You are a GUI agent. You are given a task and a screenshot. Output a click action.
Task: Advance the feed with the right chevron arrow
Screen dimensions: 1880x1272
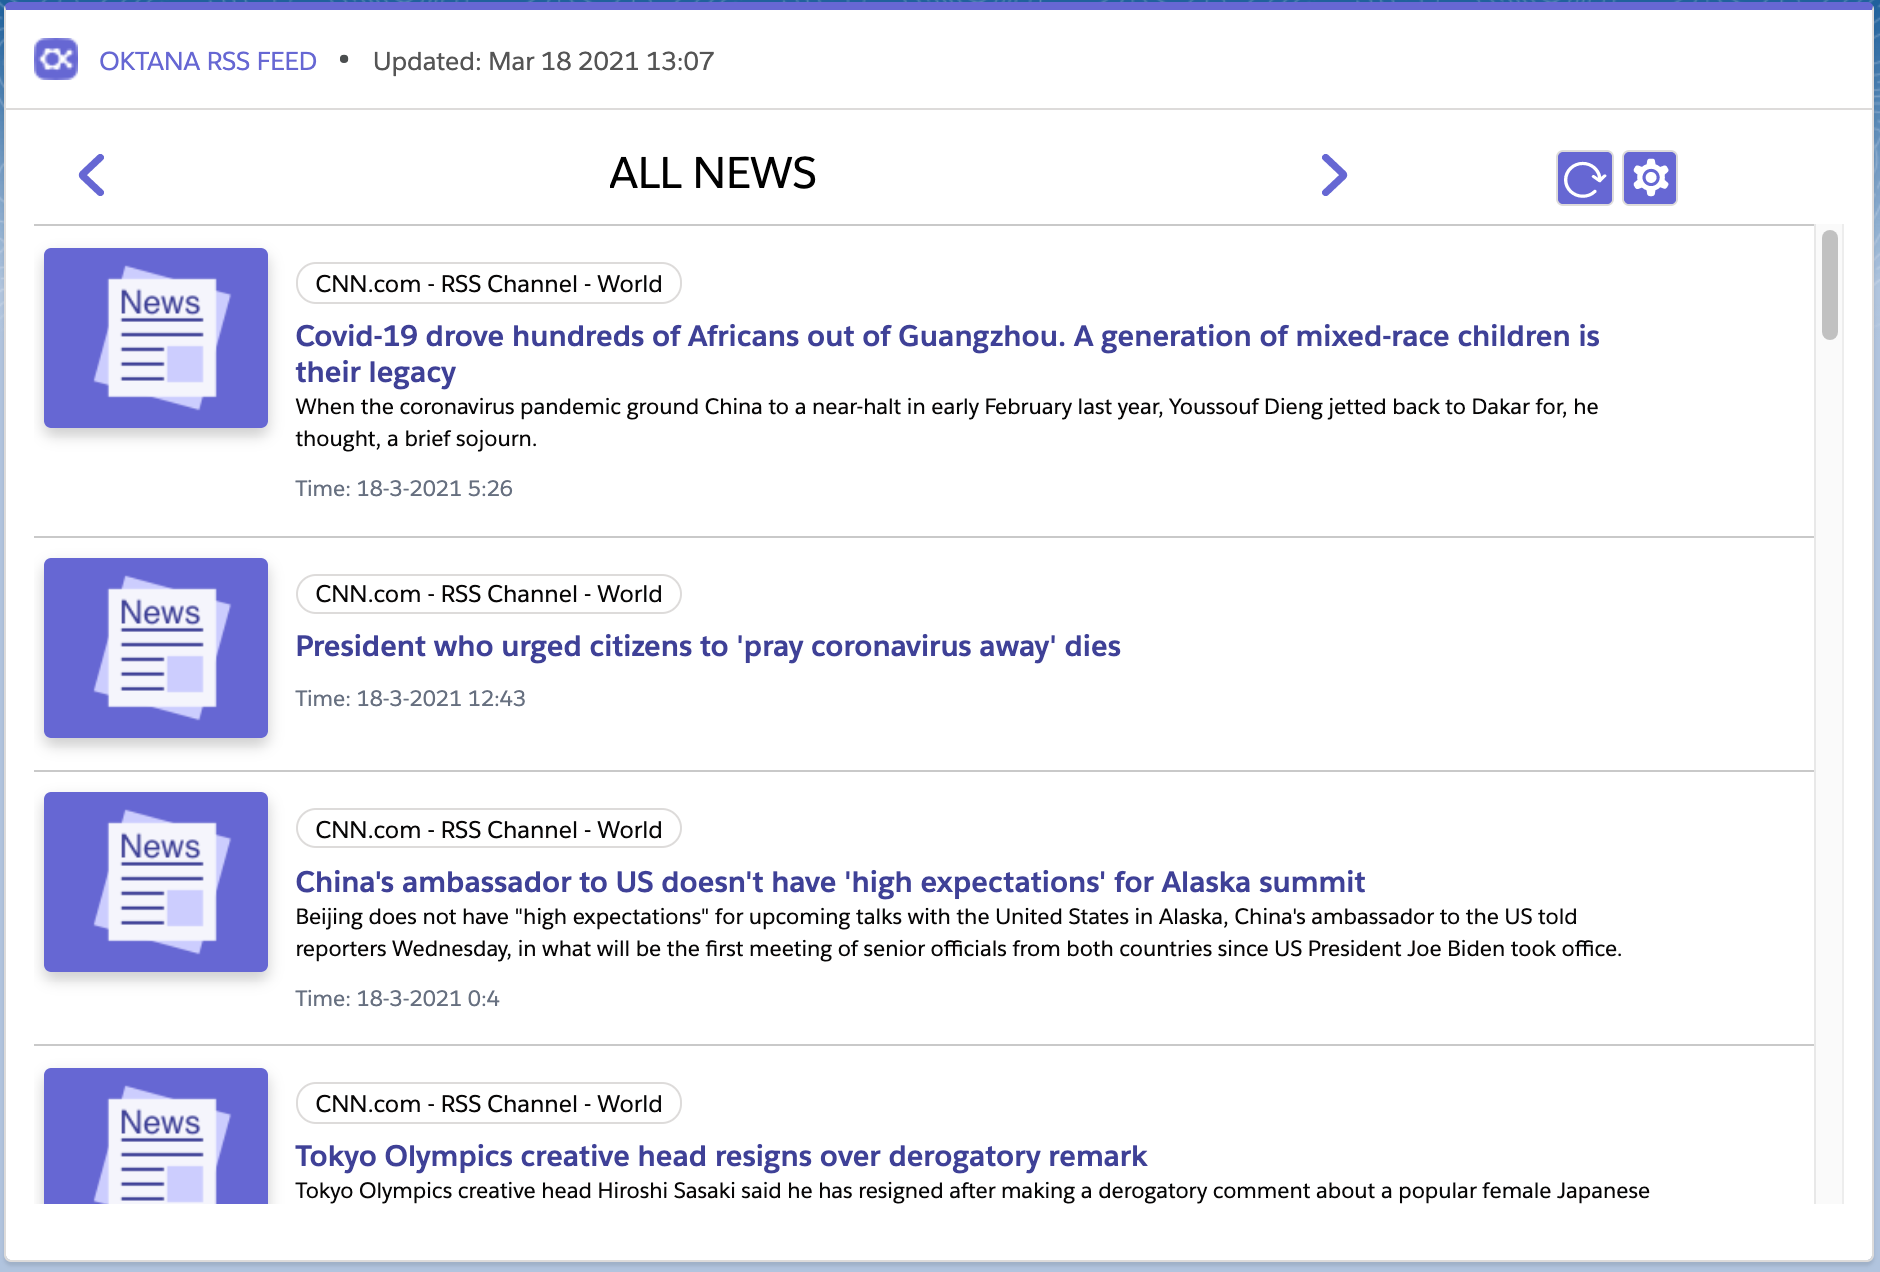pyautogui.click(x=1335, y=174)
